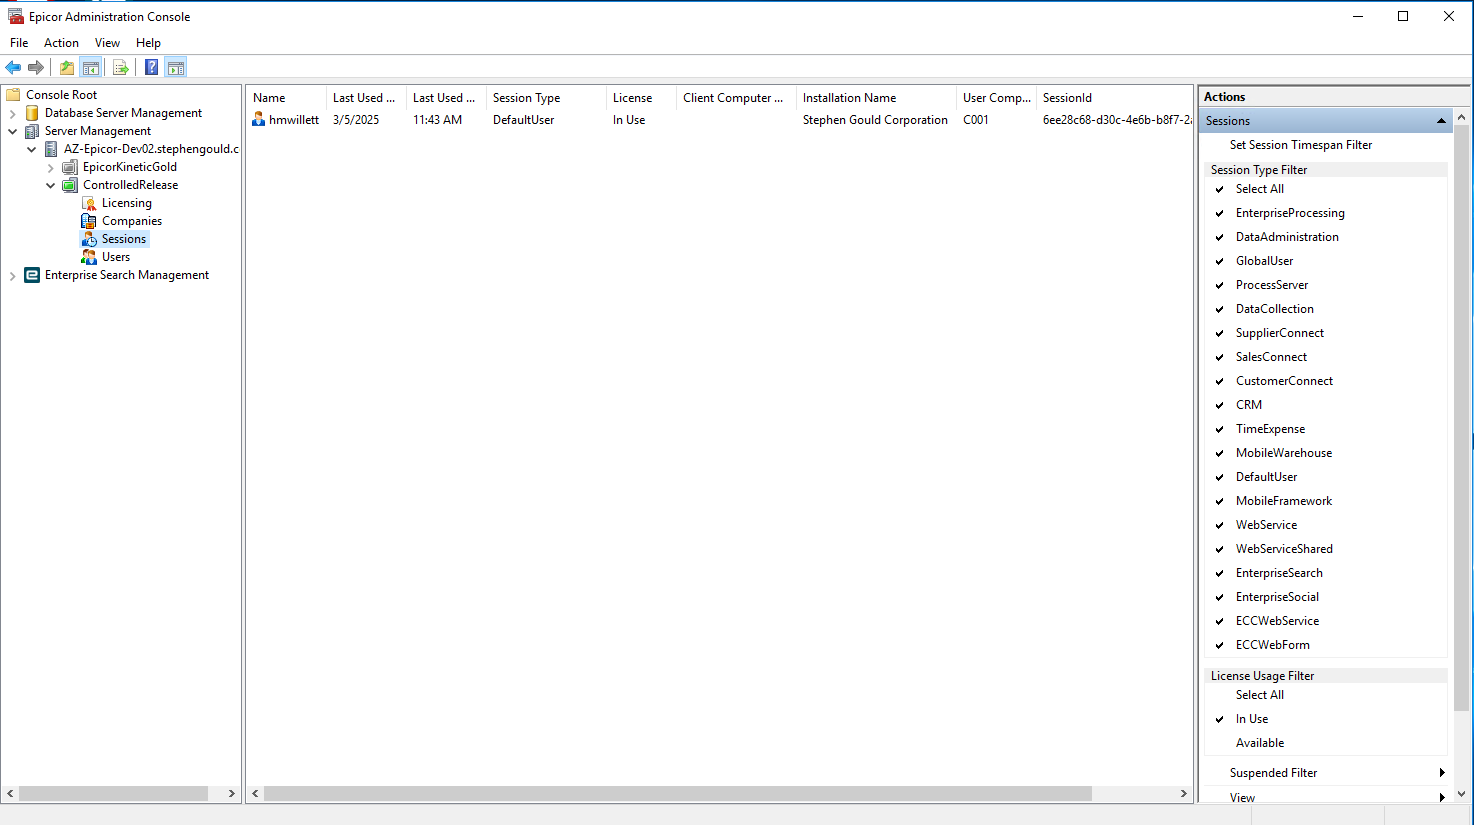Click the EpicorKineticGold application server icon
This screenshot has width=1474, height=825.
(70, 167)
